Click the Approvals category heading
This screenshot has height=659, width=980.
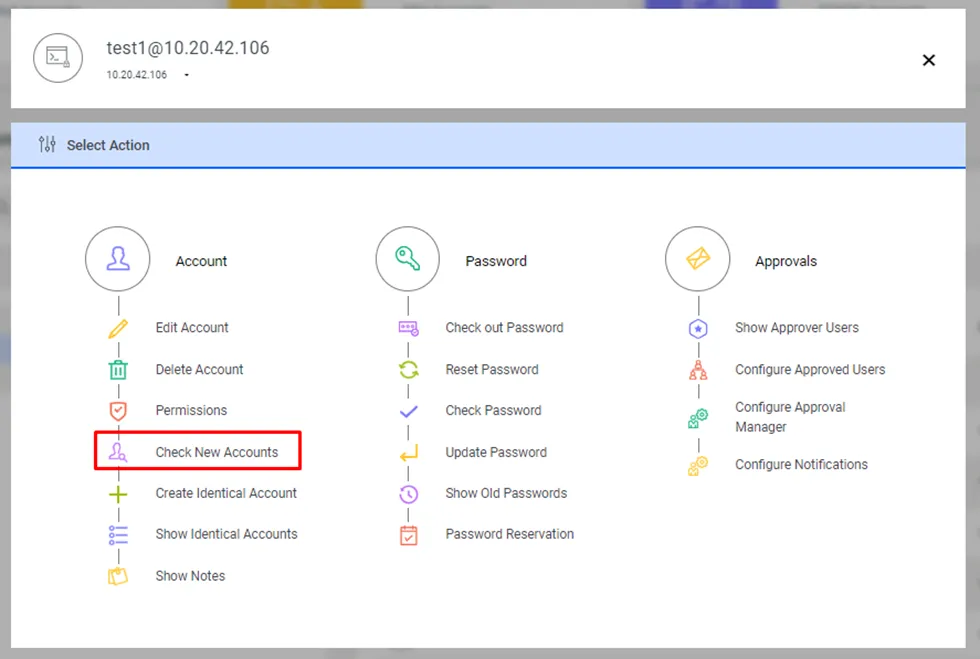pos(786,261)
